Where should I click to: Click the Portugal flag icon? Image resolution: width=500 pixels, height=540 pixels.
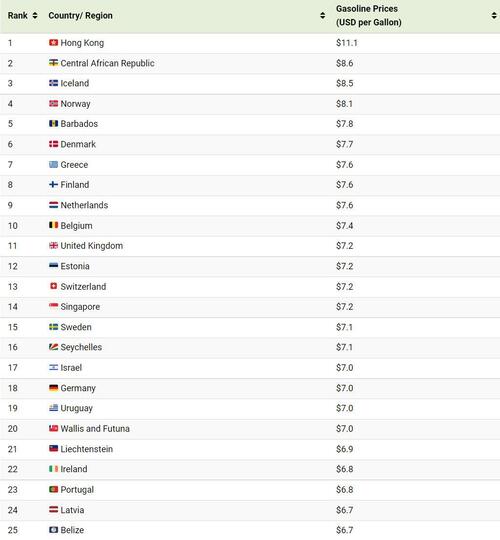pos(53,489)
